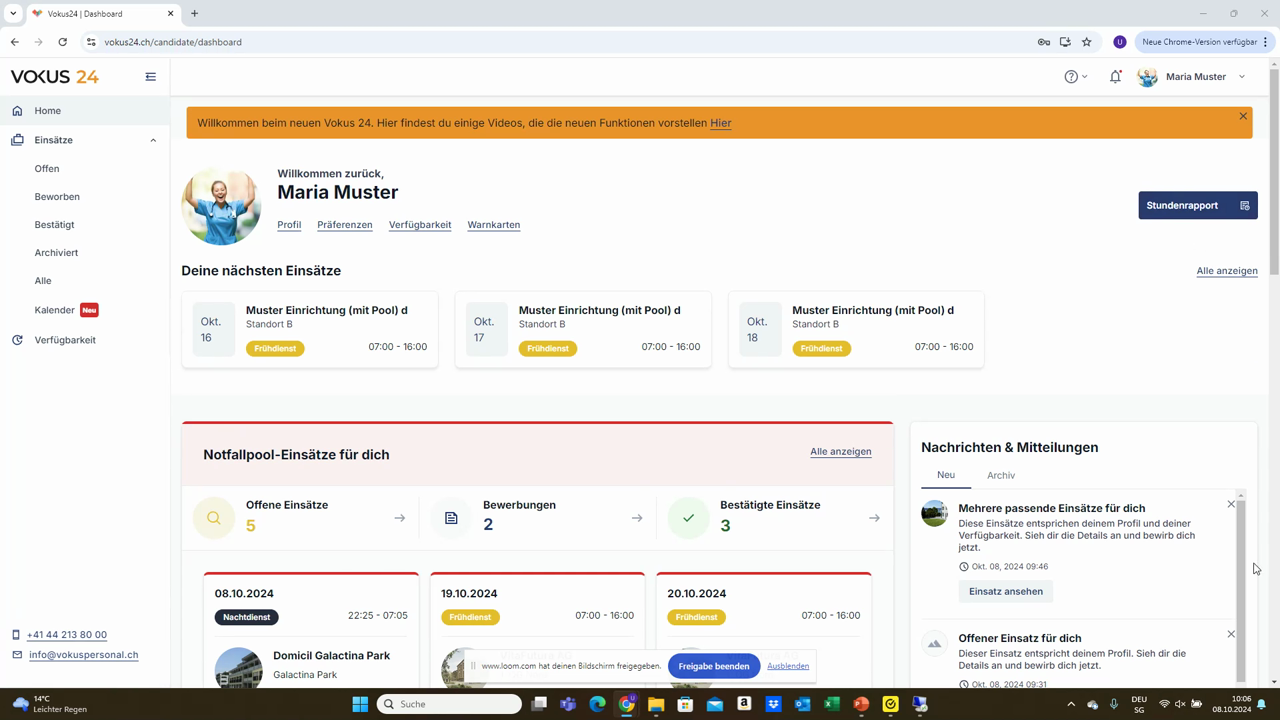
Task: Open the Präferenzen link under Maria Muster
Action: pyautogui.click(x=345, y=225)
